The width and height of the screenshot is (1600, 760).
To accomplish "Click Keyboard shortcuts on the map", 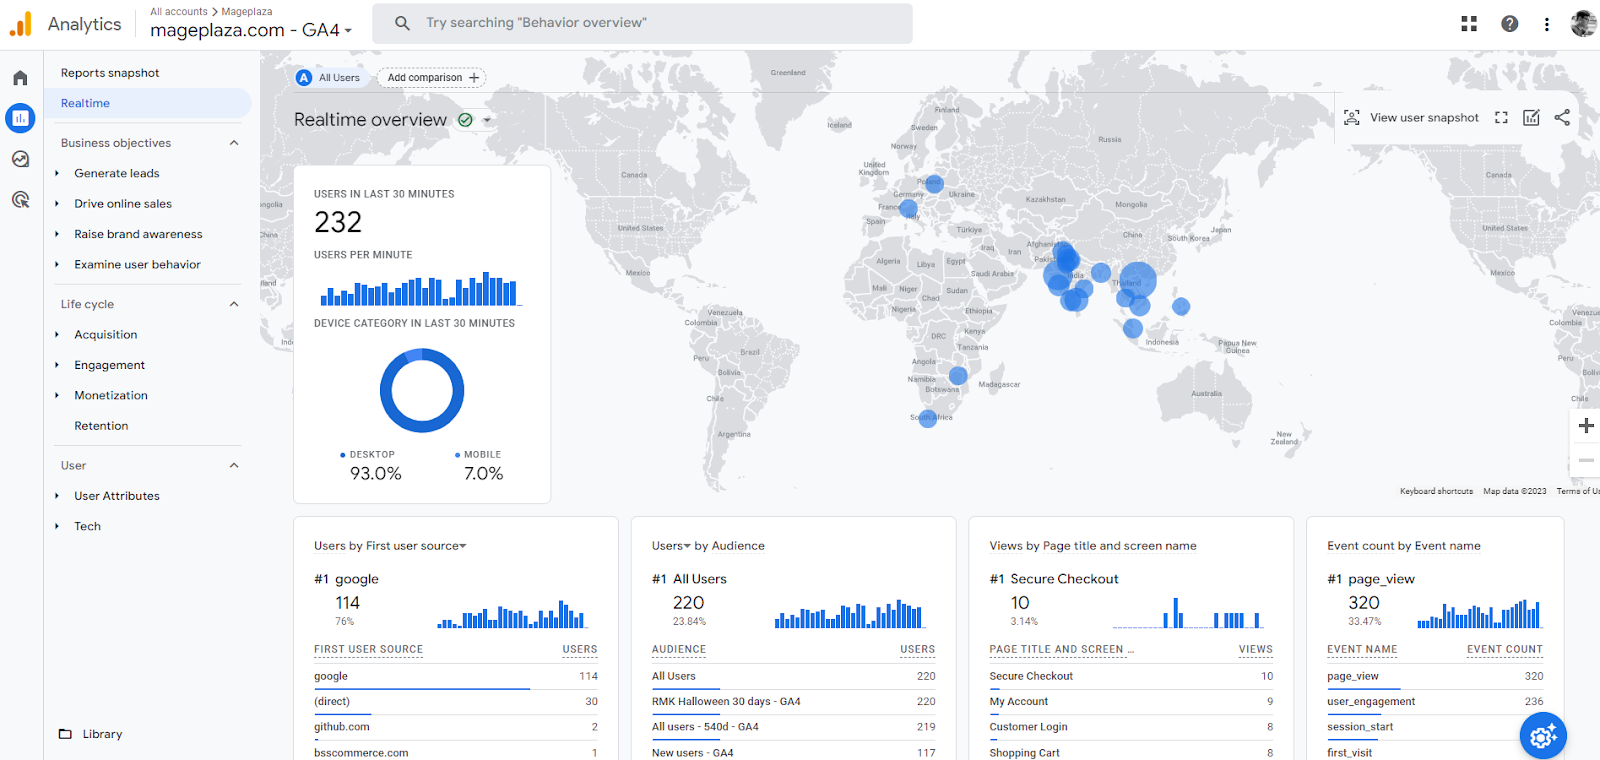I will tap(1436, 491).
